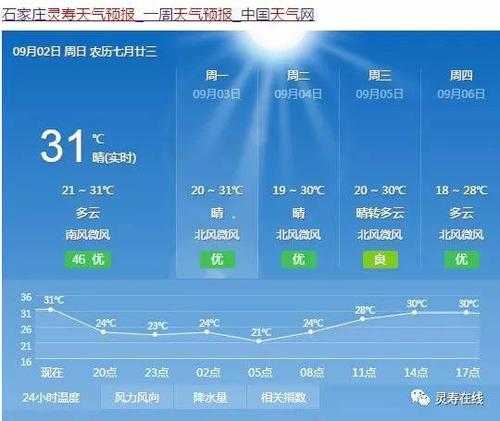
Task: Switch to the 风力风向 tab
Action: [137, 397]
